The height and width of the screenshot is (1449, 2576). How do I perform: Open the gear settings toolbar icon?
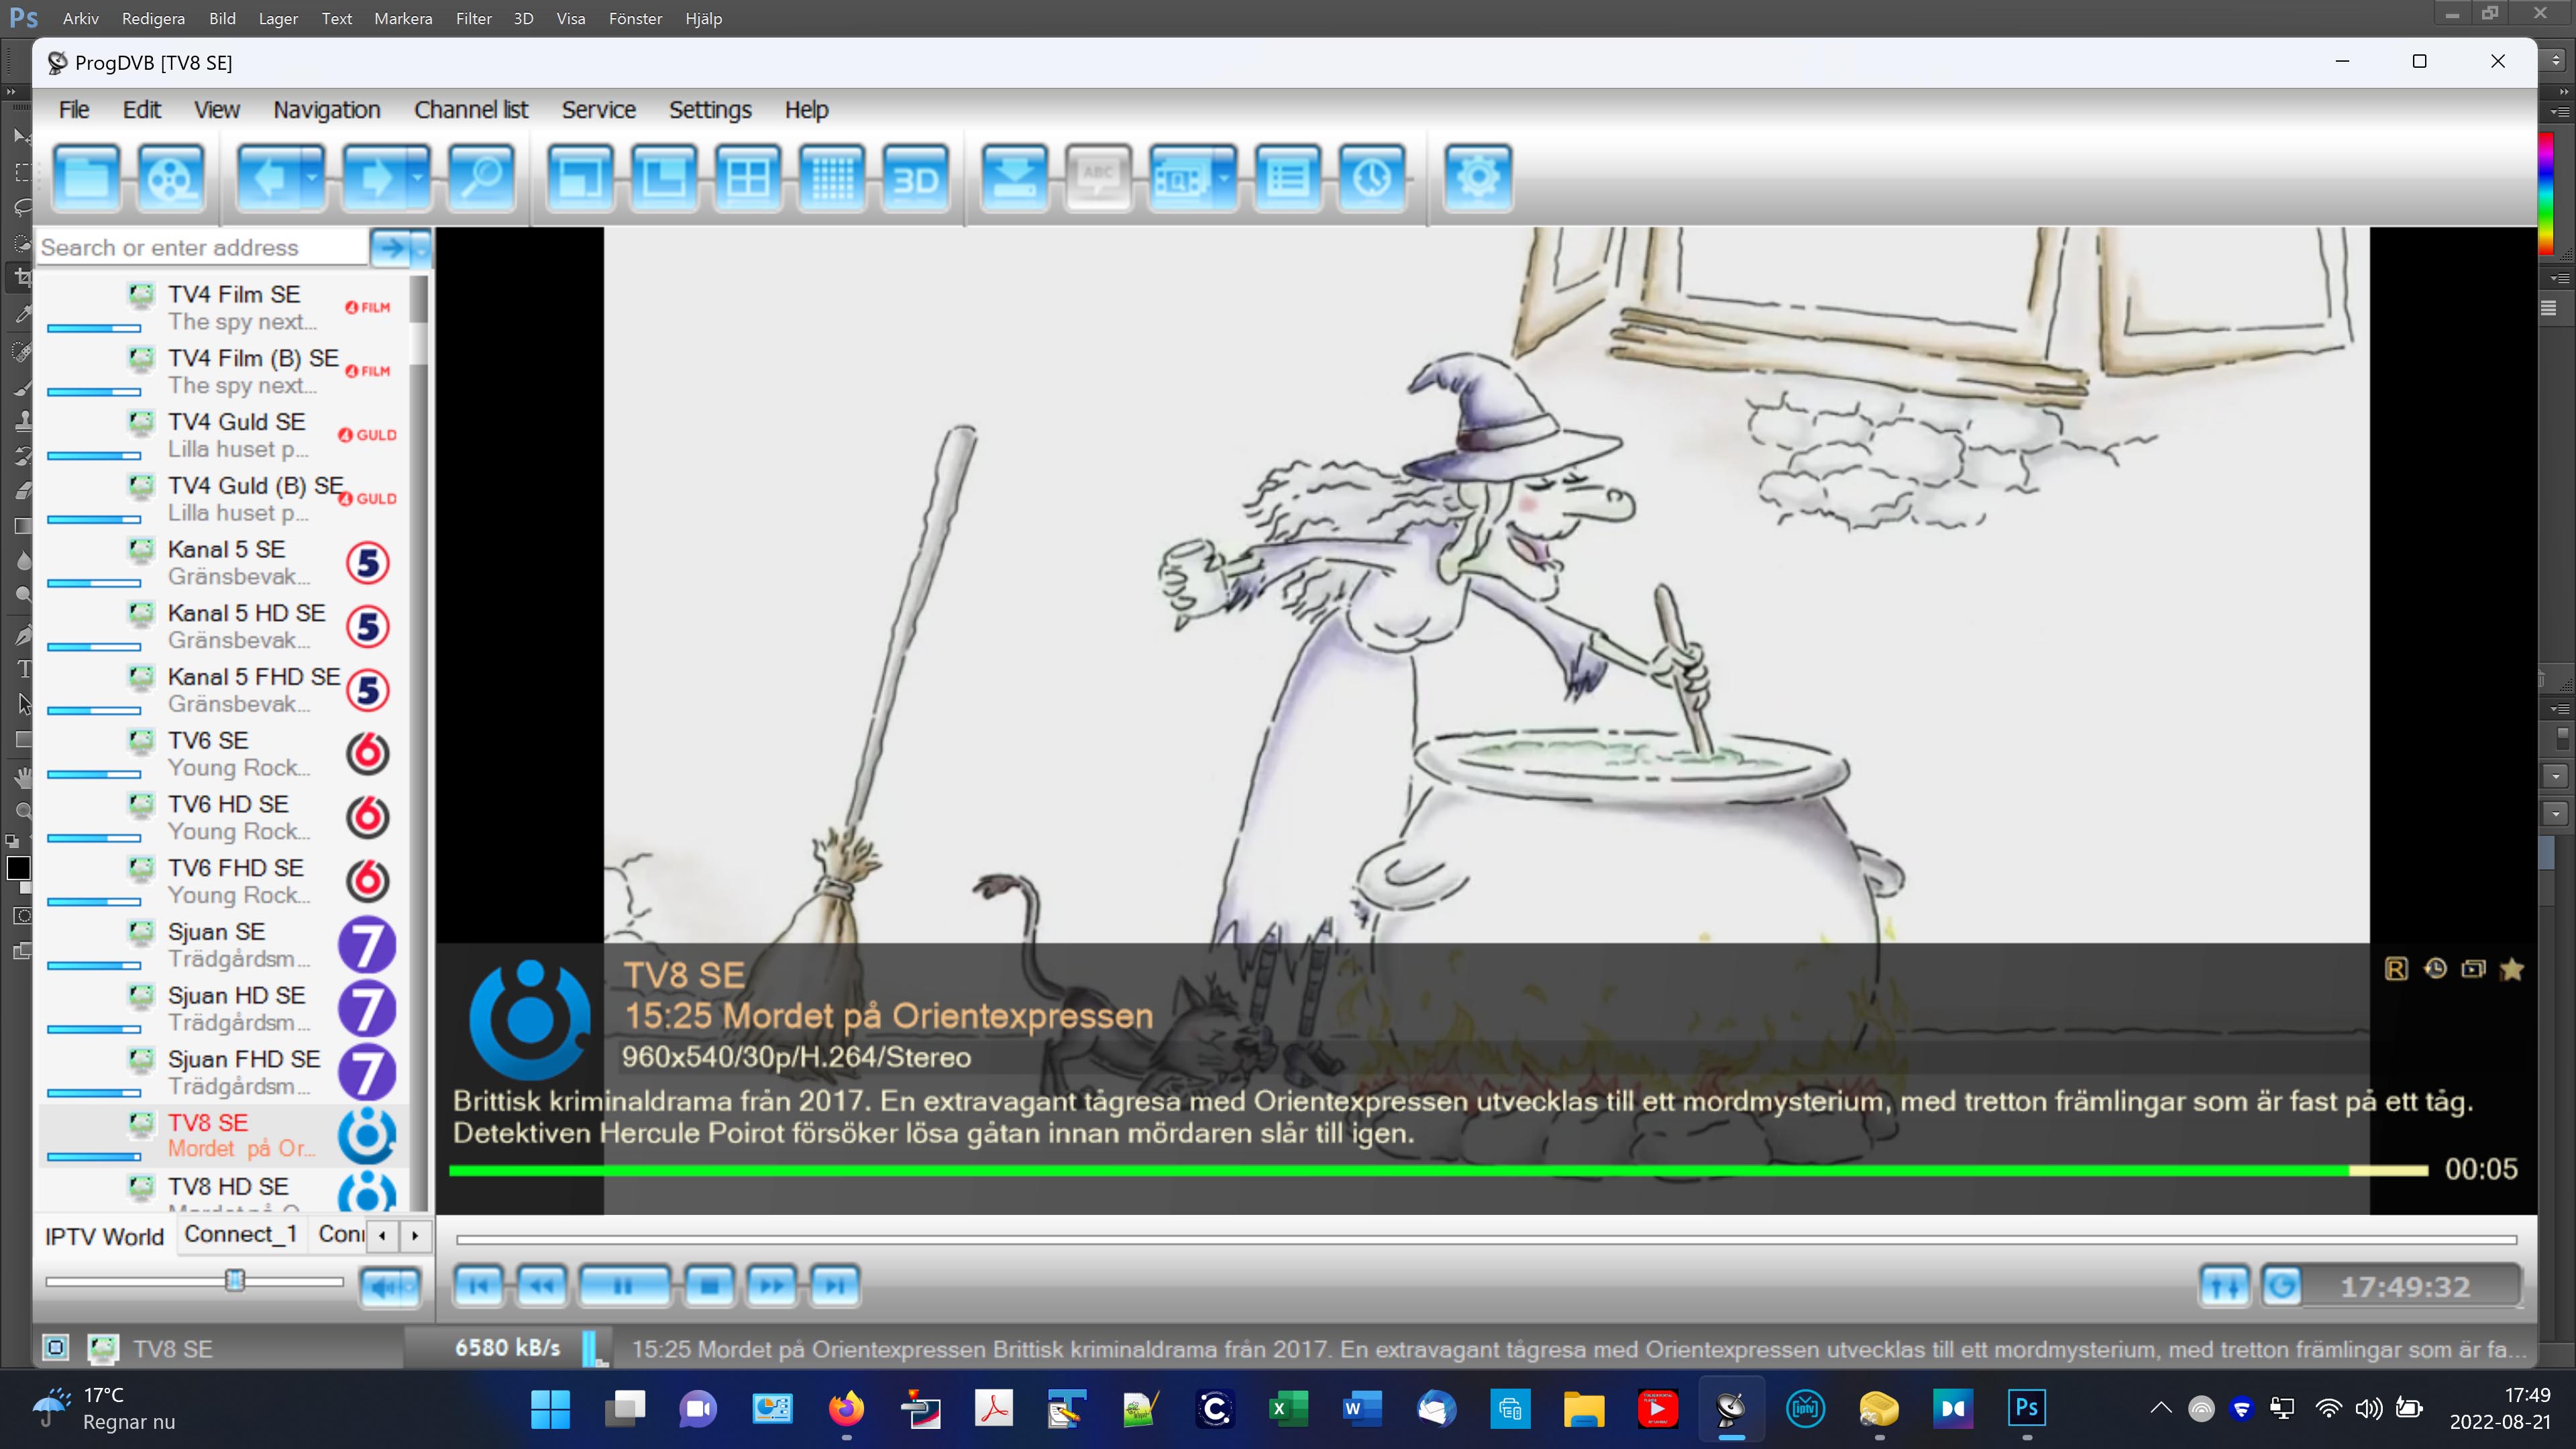pyautogui.click(x=1477, y=178)
